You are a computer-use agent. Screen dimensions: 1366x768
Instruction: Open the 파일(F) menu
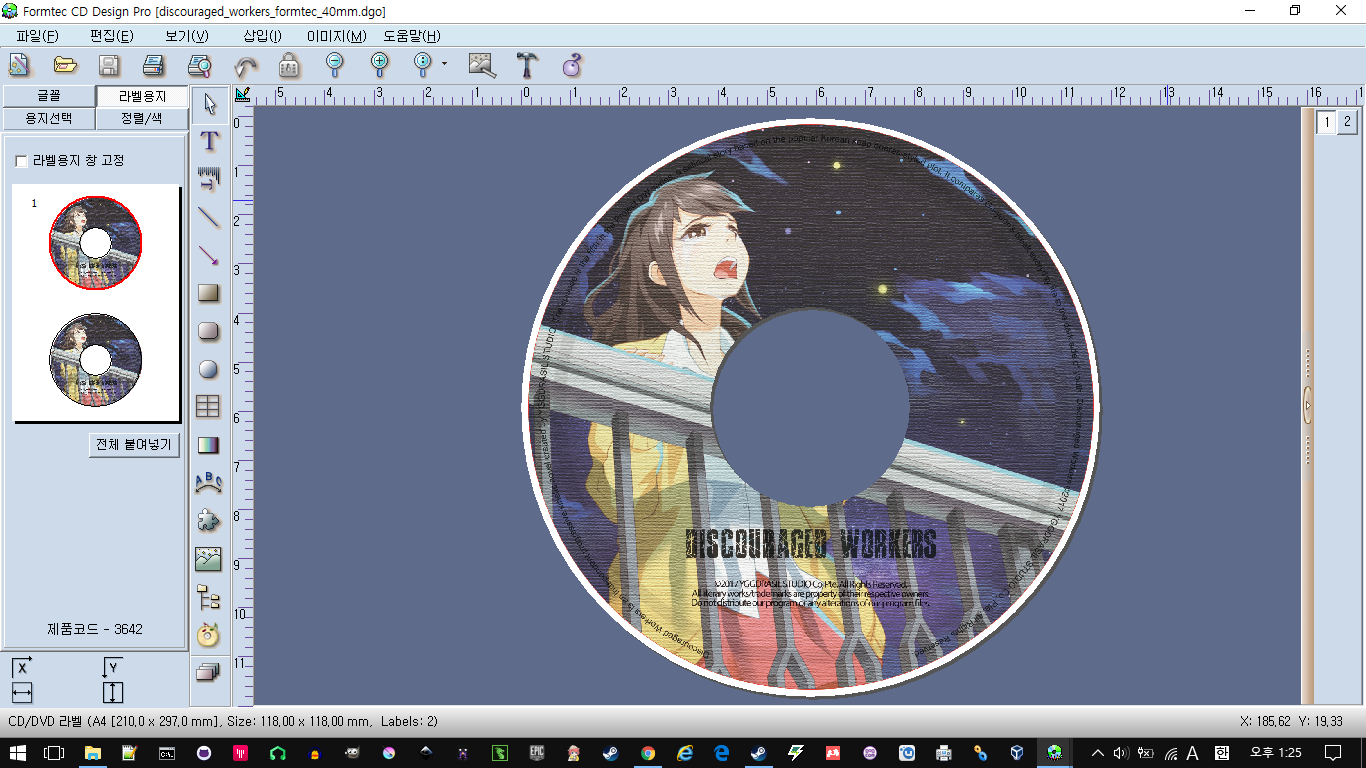(x=37, y=36)
